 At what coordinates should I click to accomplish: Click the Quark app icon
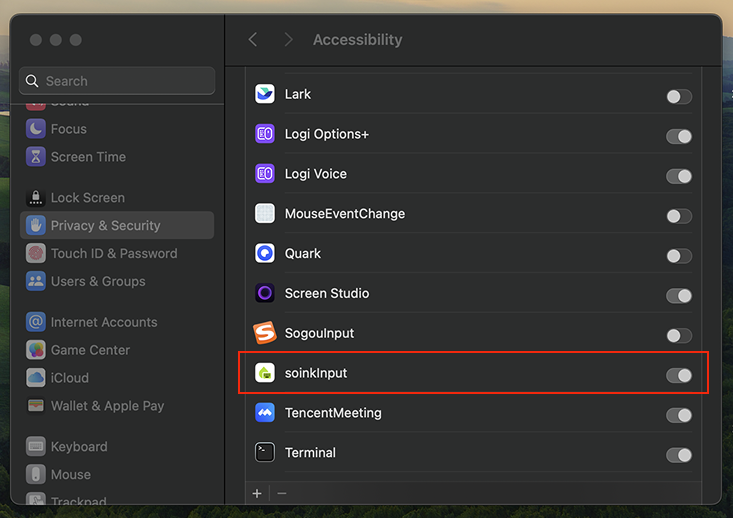coord(265,253)
